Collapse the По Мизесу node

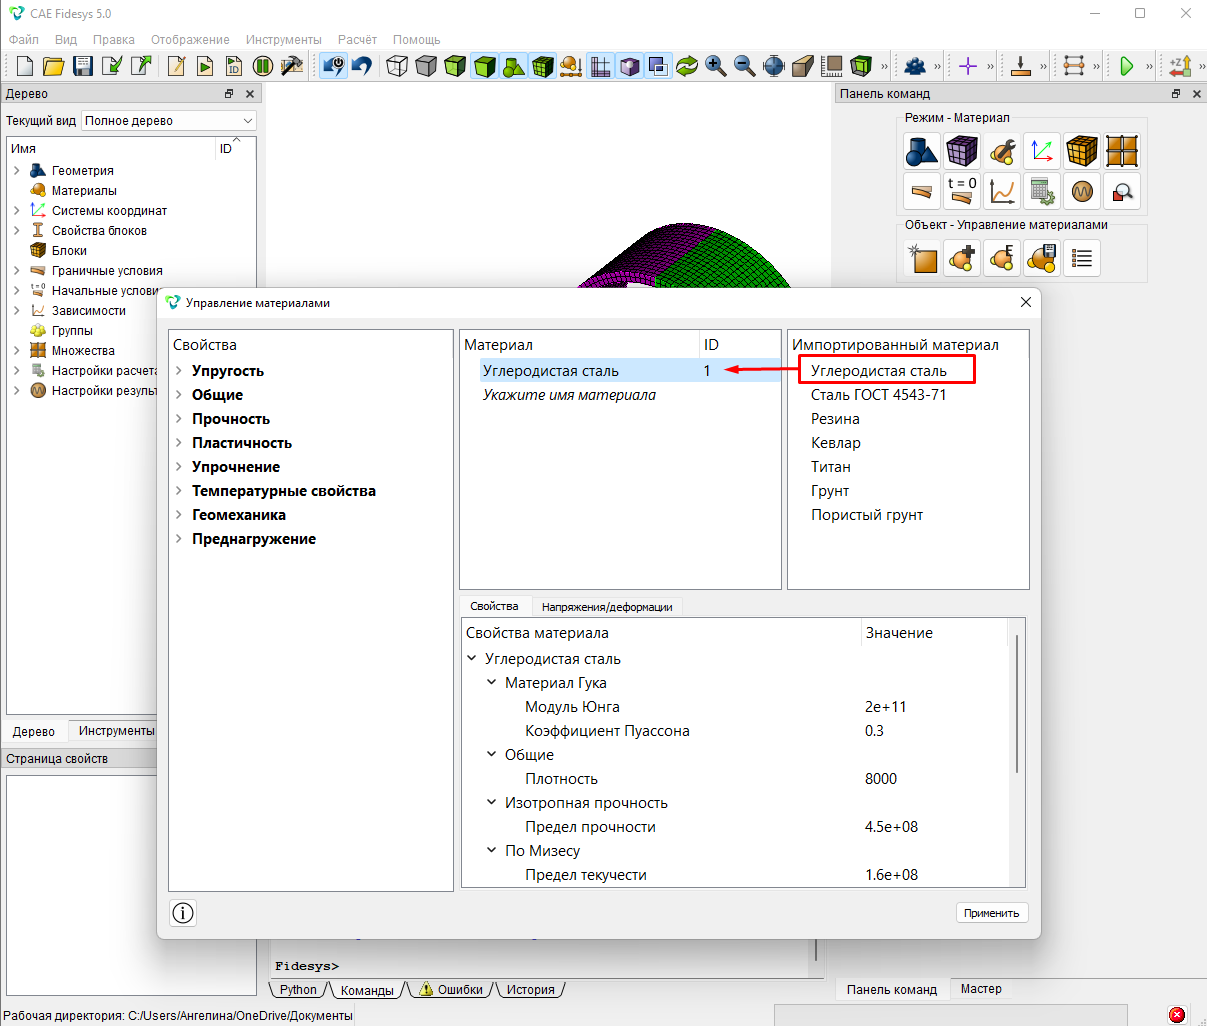(x=491, y=851)
